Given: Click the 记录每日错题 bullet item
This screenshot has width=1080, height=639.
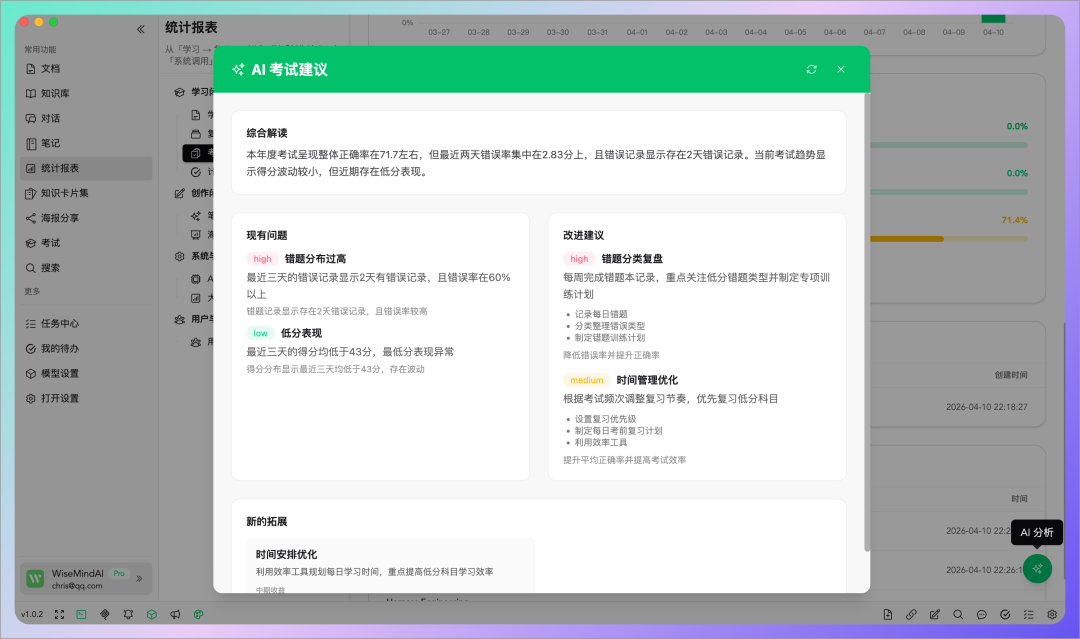Looking at the screenshot, I should pyautogui.click(x=601, y=314).
